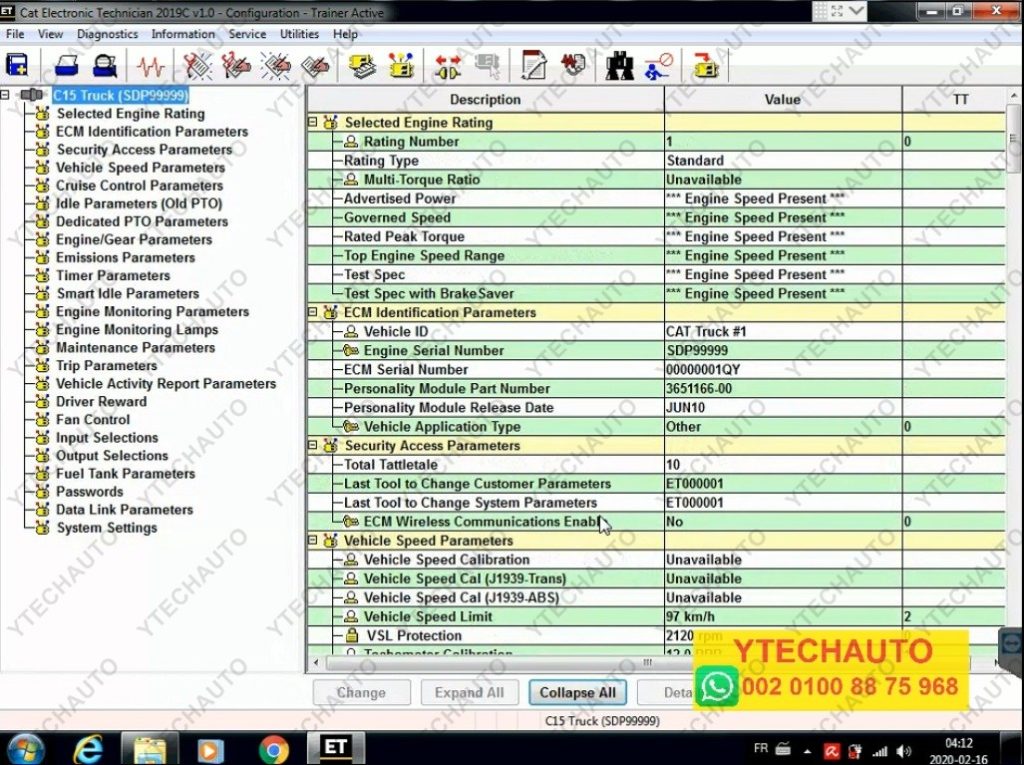The width and height of the screenshot is (1024, 765).
Task: Select Cruise Control Parameters tree item
Action: click(x=139, y=186)
